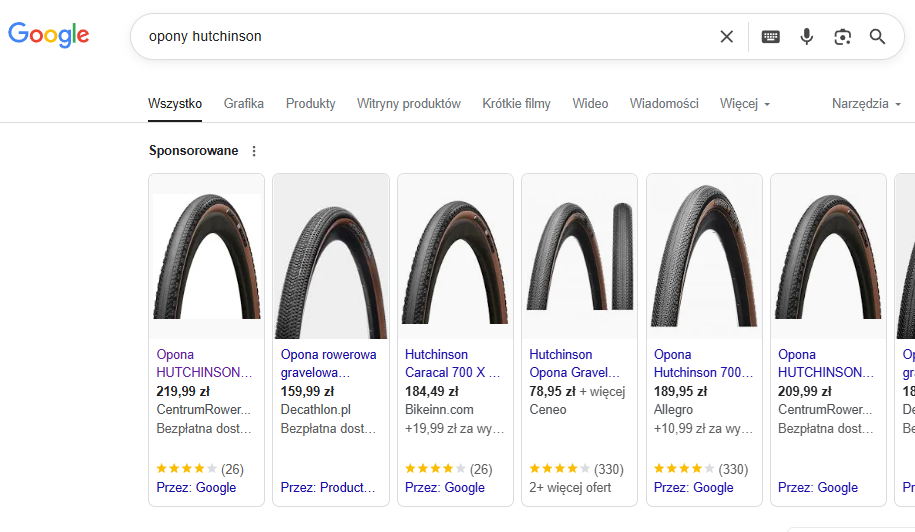The width and height of the screenshot is (915, 532).
Task: Click the Ceneo tire thumbnail with two tires
Action: pyautogui.click(x=579, y=256)
